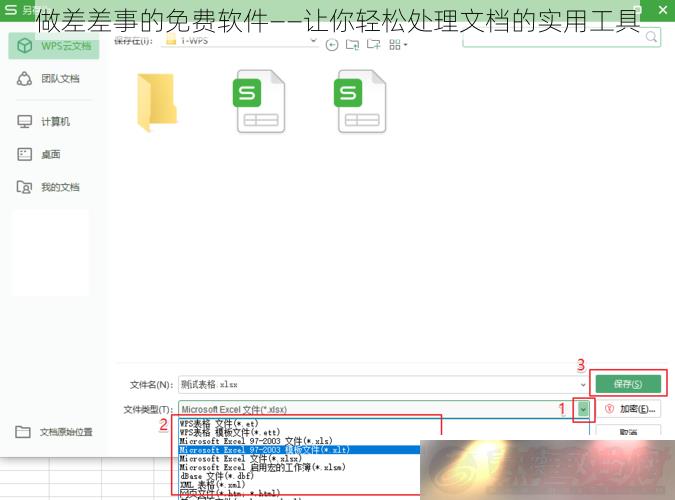The image size is (675, 500).
Task: Expand the 保存在 location dropdown
Action: tap(314, 41)
